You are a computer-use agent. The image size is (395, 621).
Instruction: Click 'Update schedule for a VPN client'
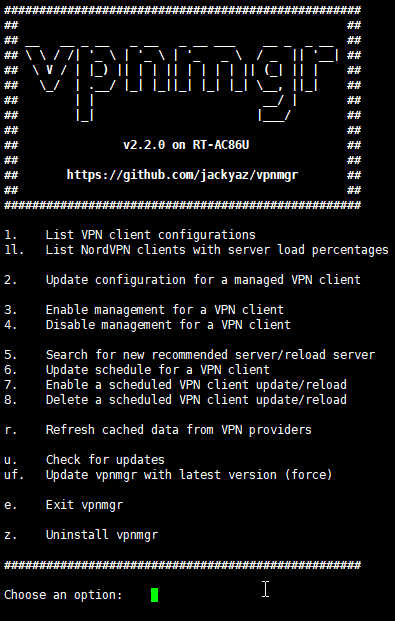pyautogui.click(x=158, y=370)
